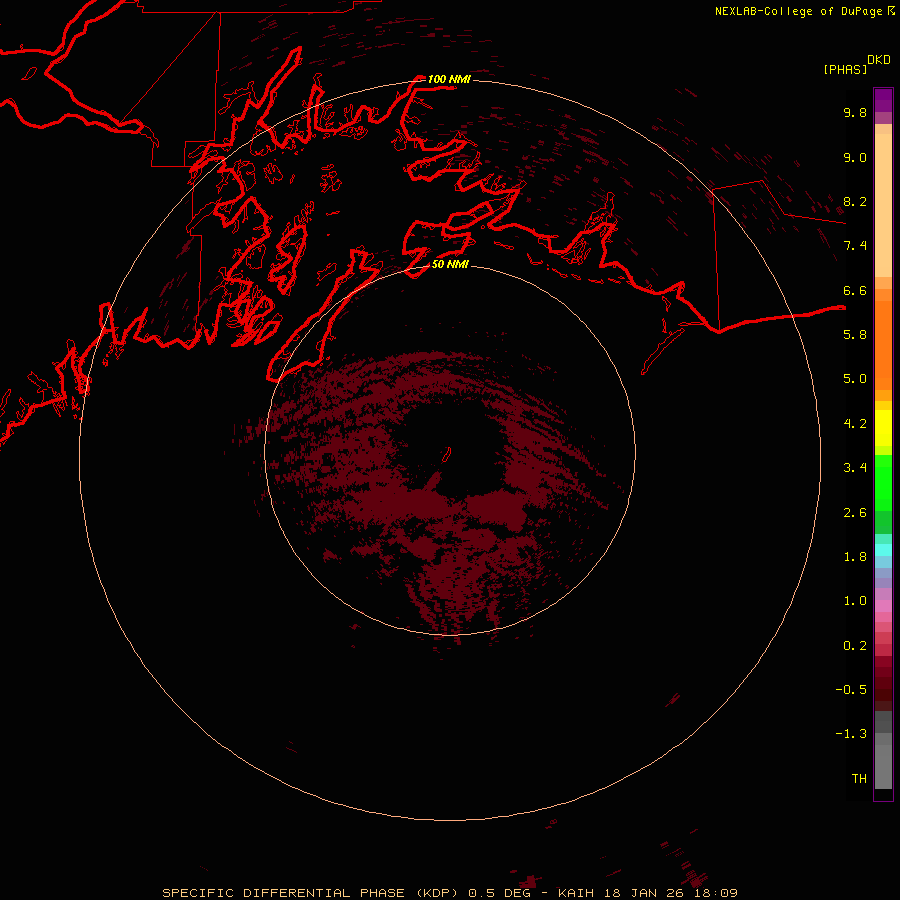Screen dimensions: 900x900
Task: Click the 2.6 scale value
Action: [x=855, y=513]
